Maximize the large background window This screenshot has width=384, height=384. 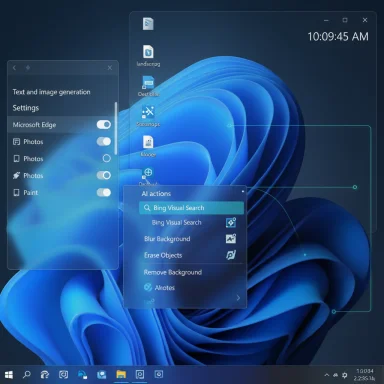pos(345,20)
